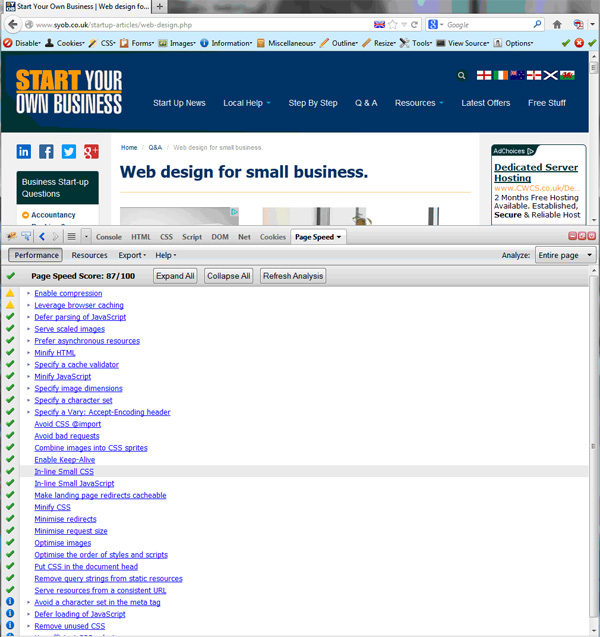
Task: Click the Firebug bug icon
Action: 11,237
